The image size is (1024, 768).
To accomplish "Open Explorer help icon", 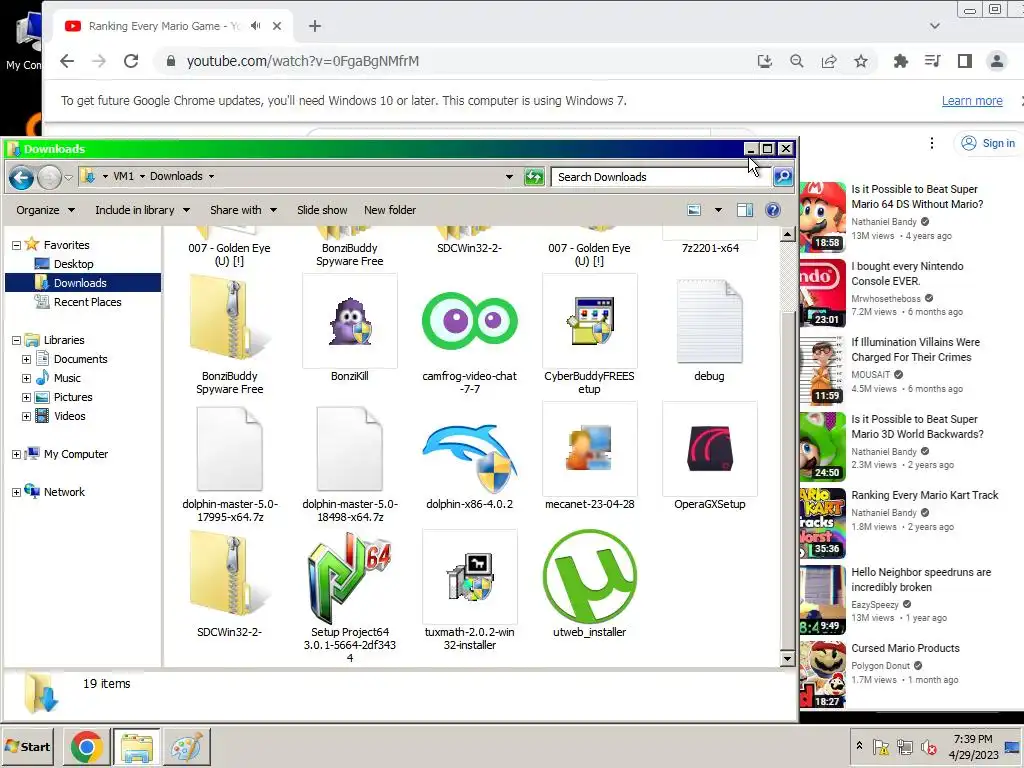I will point(773,210).
